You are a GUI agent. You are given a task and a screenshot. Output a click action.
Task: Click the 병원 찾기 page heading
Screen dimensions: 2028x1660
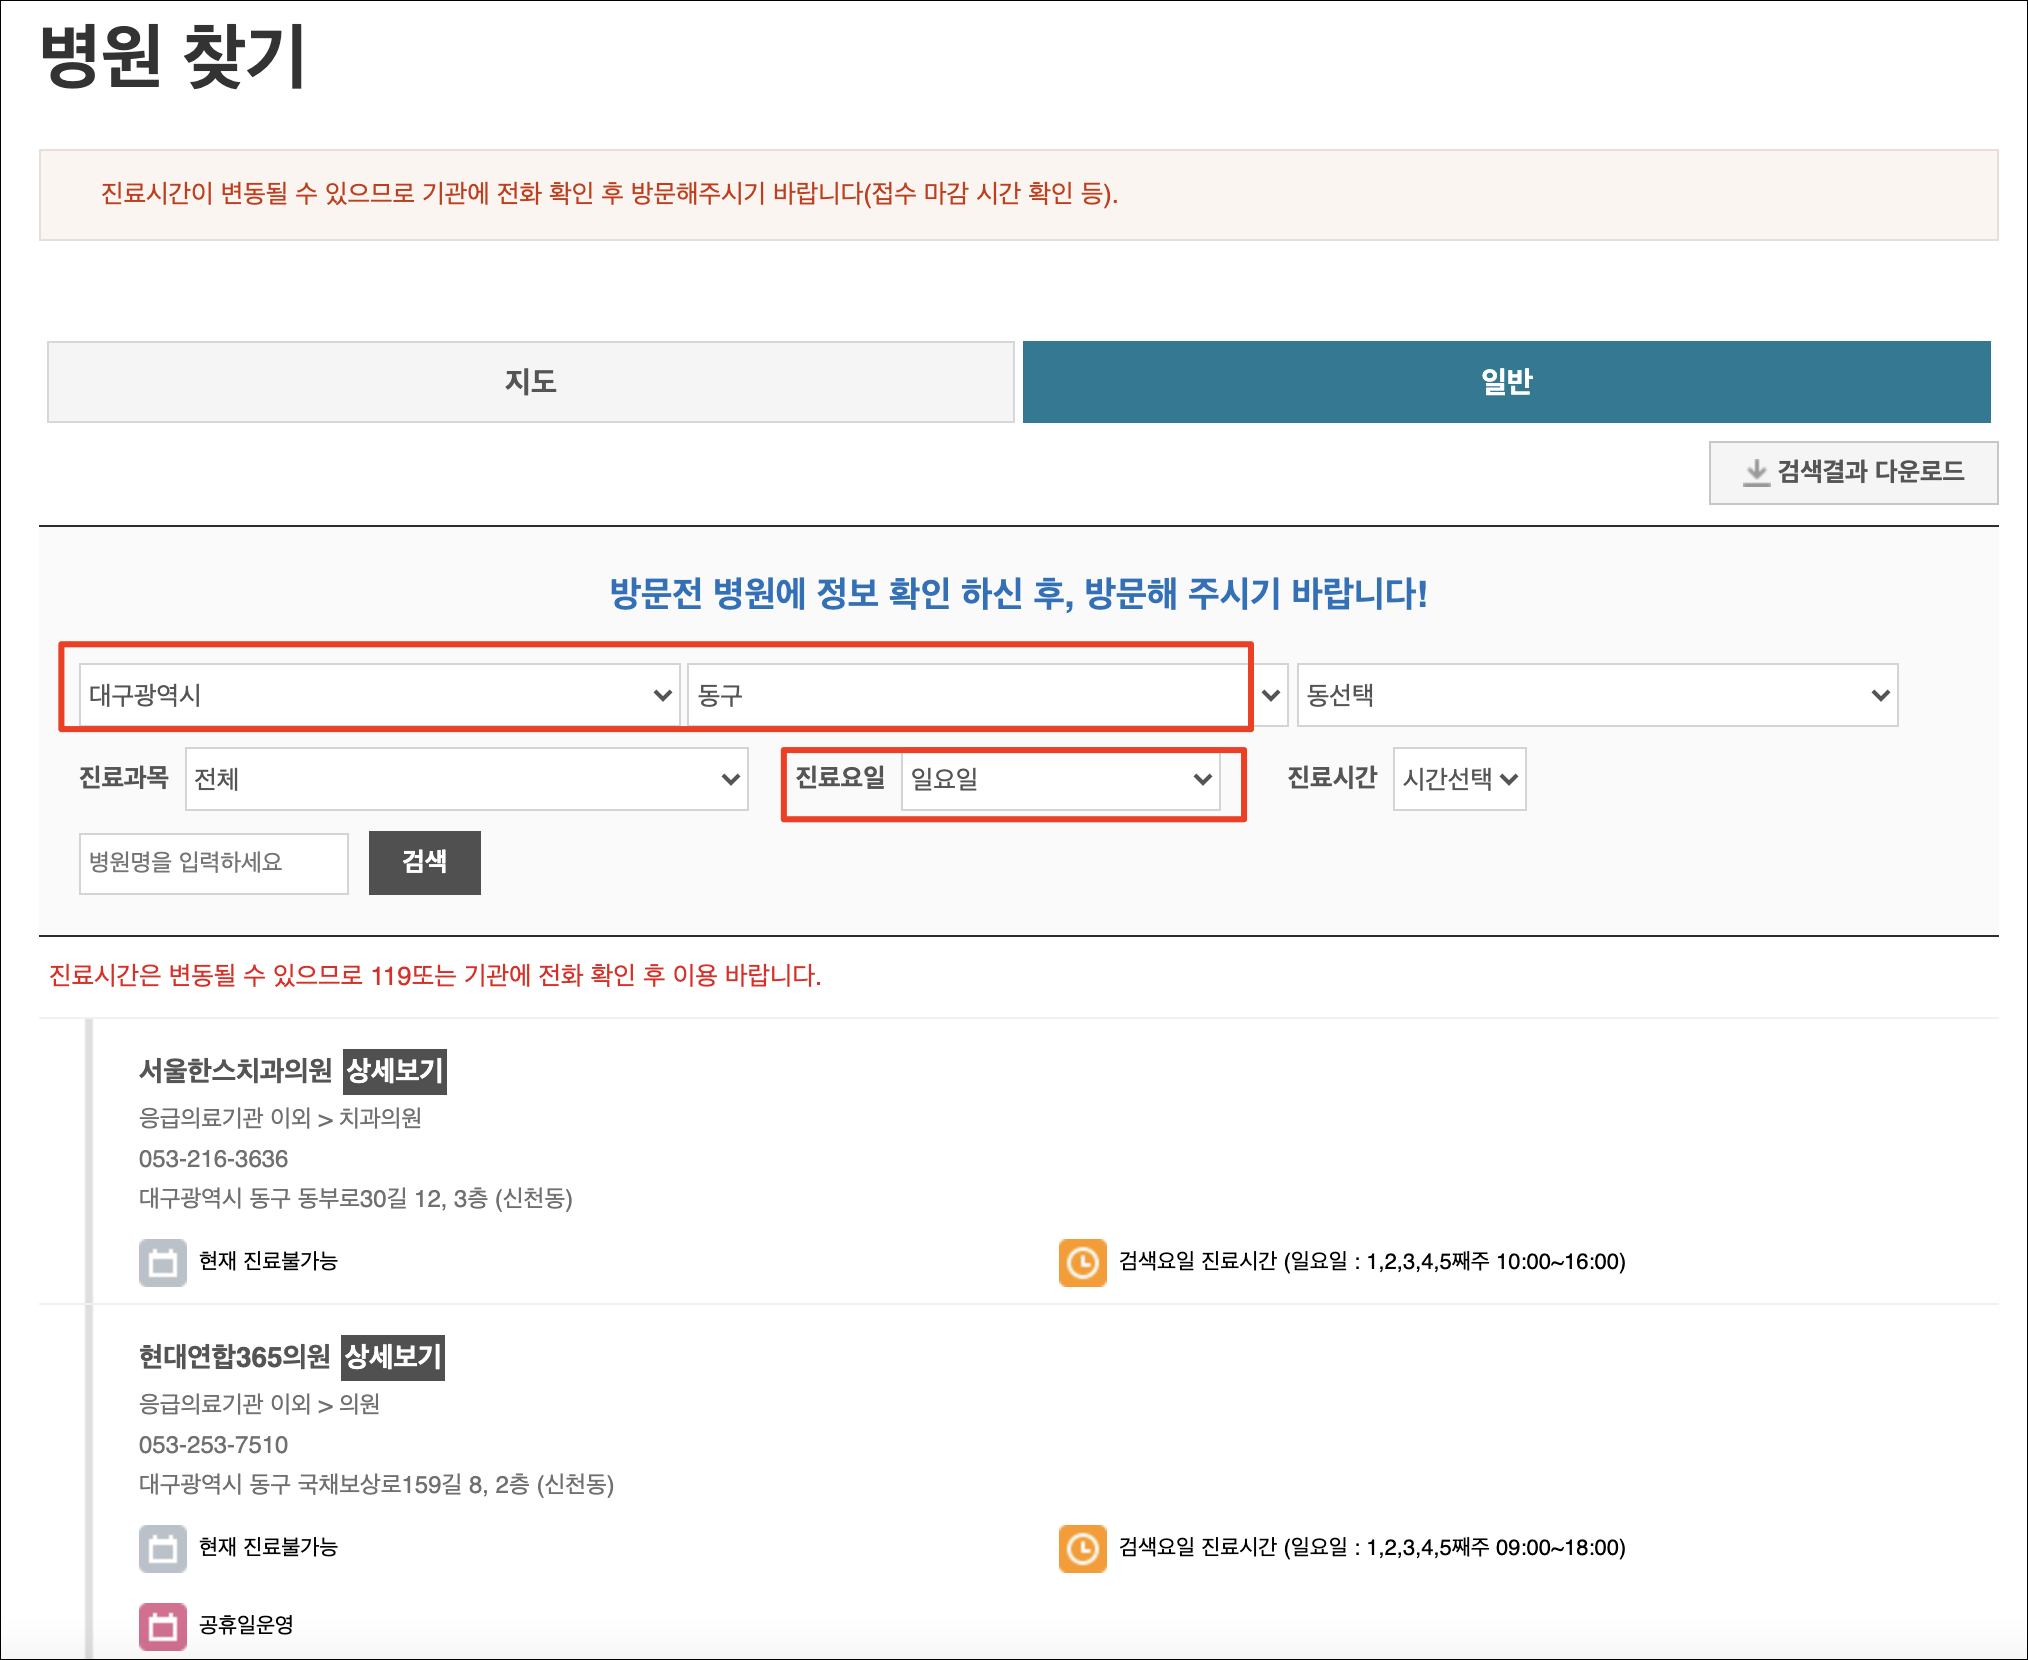click(x=172, y=57)
